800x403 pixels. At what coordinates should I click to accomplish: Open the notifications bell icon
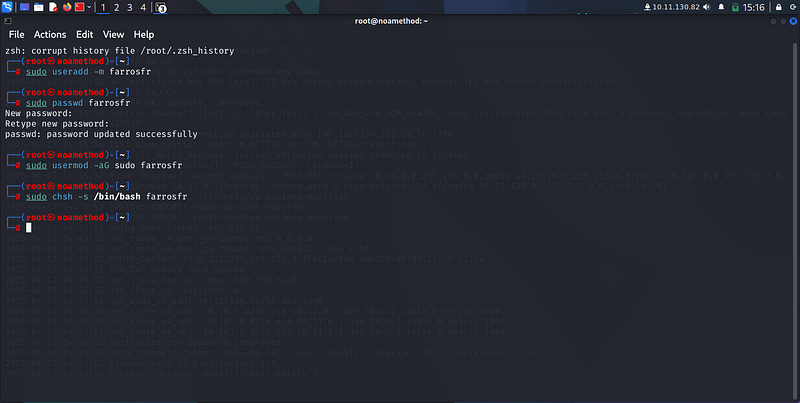click(x=721, y=7)
